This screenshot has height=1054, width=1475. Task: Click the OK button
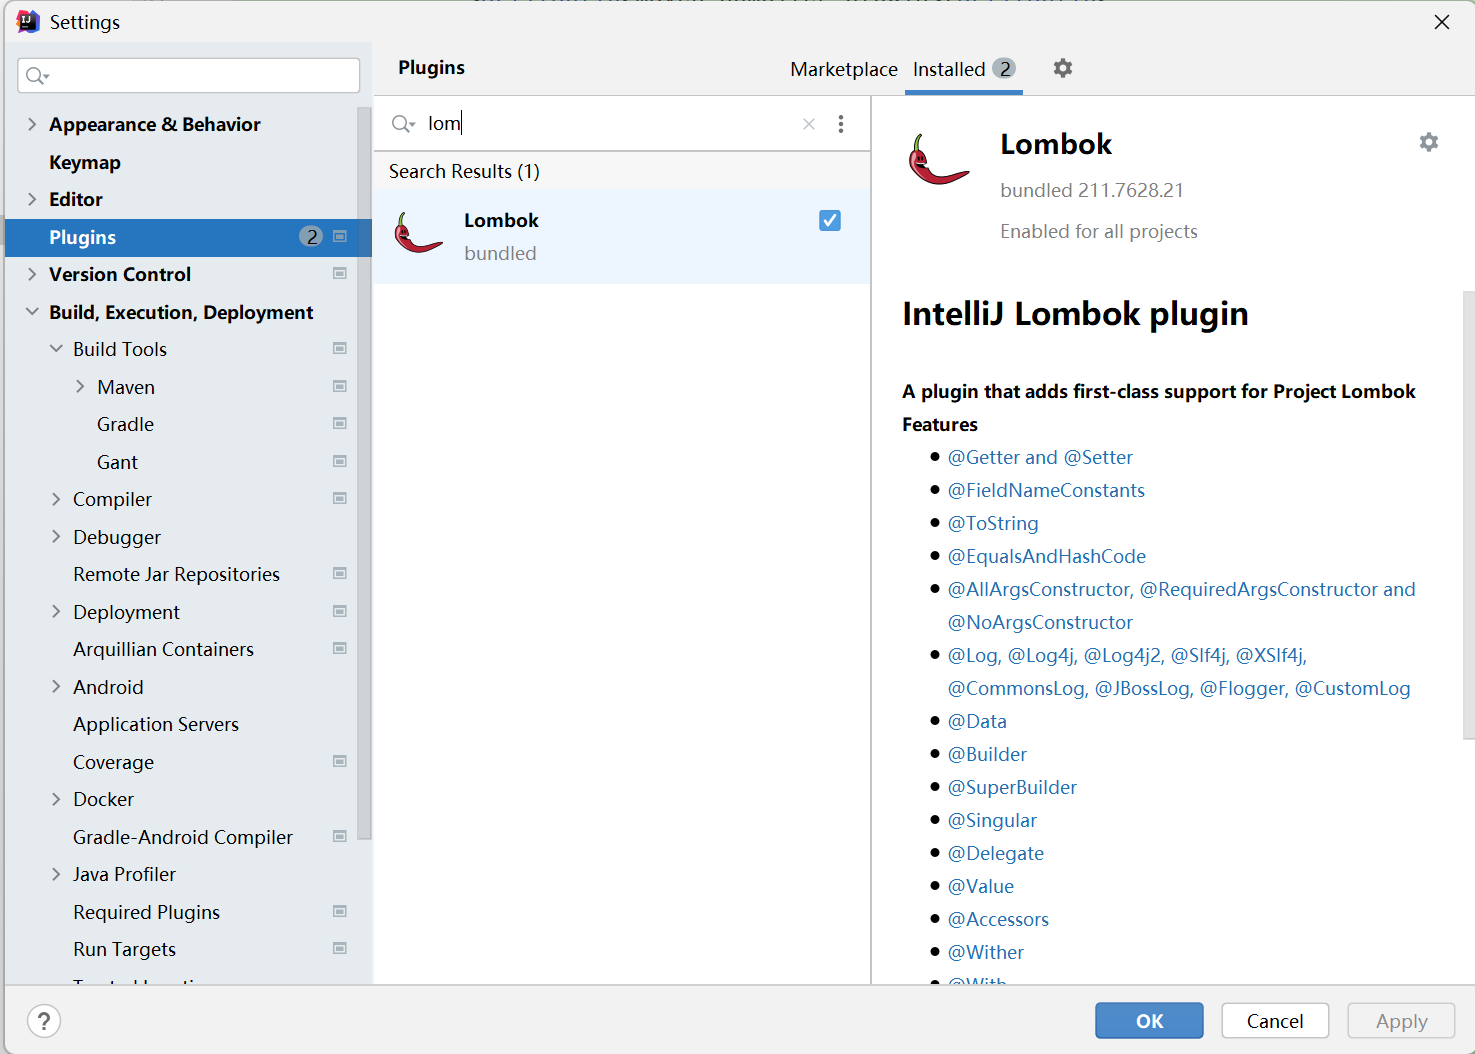coord(1149,1021)
